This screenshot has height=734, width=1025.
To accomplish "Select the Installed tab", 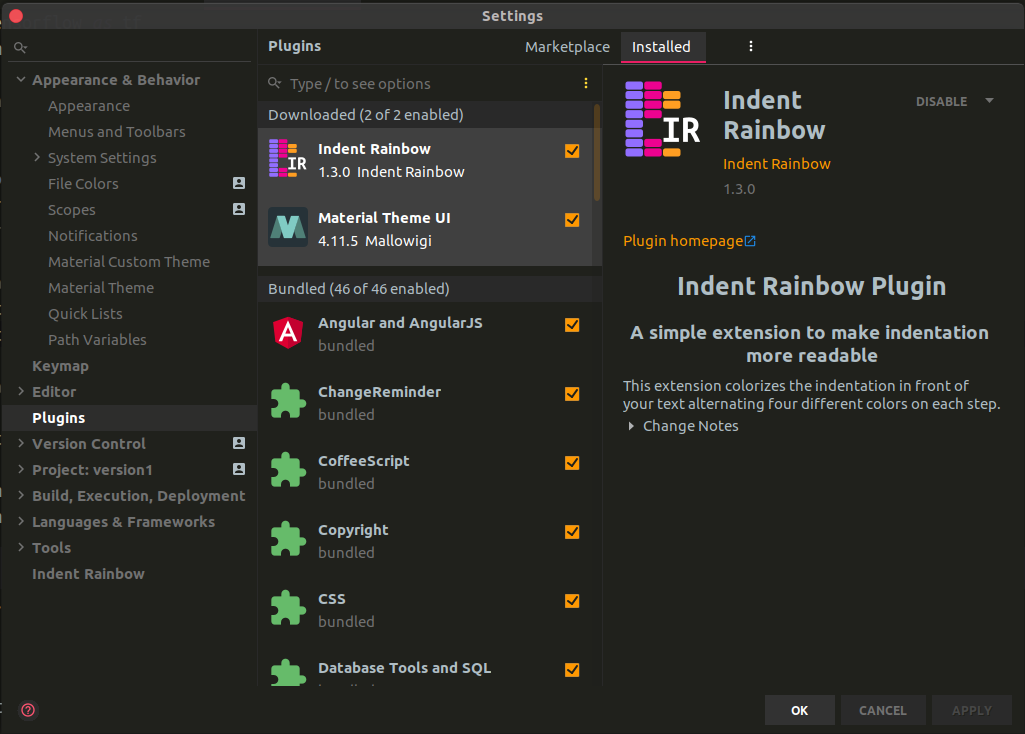I will pyautogui.click(x=662, y=47).
